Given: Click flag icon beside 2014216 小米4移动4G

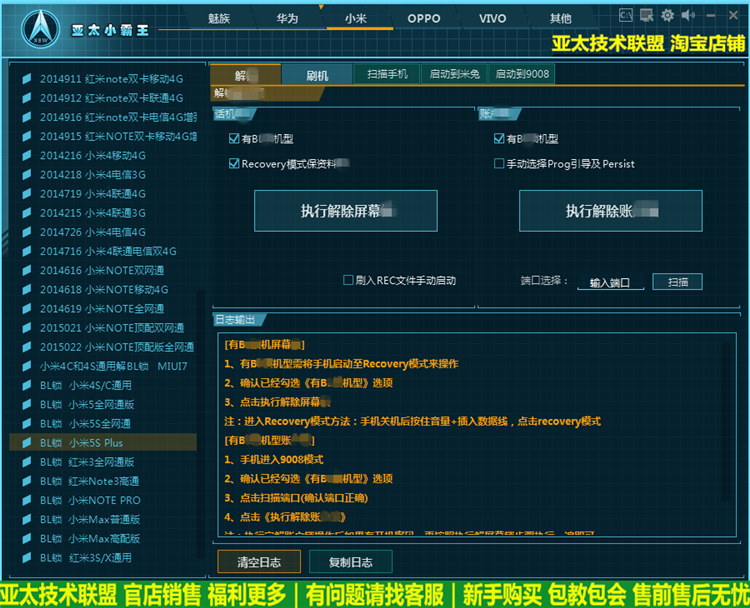Looking at the screenshot, I should tap(27, 155).
